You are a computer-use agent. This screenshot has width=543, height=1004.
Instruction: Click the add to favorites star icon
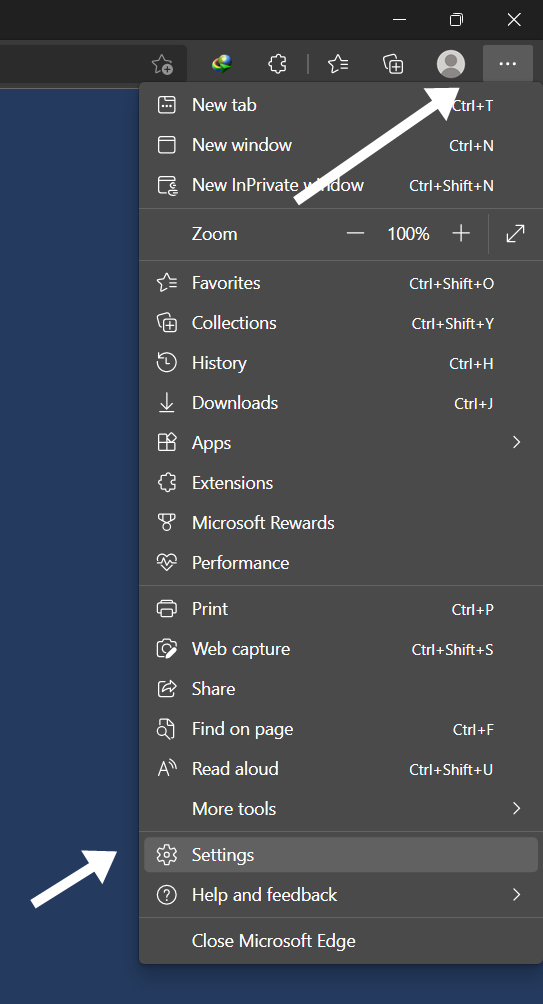coord(163,64)
